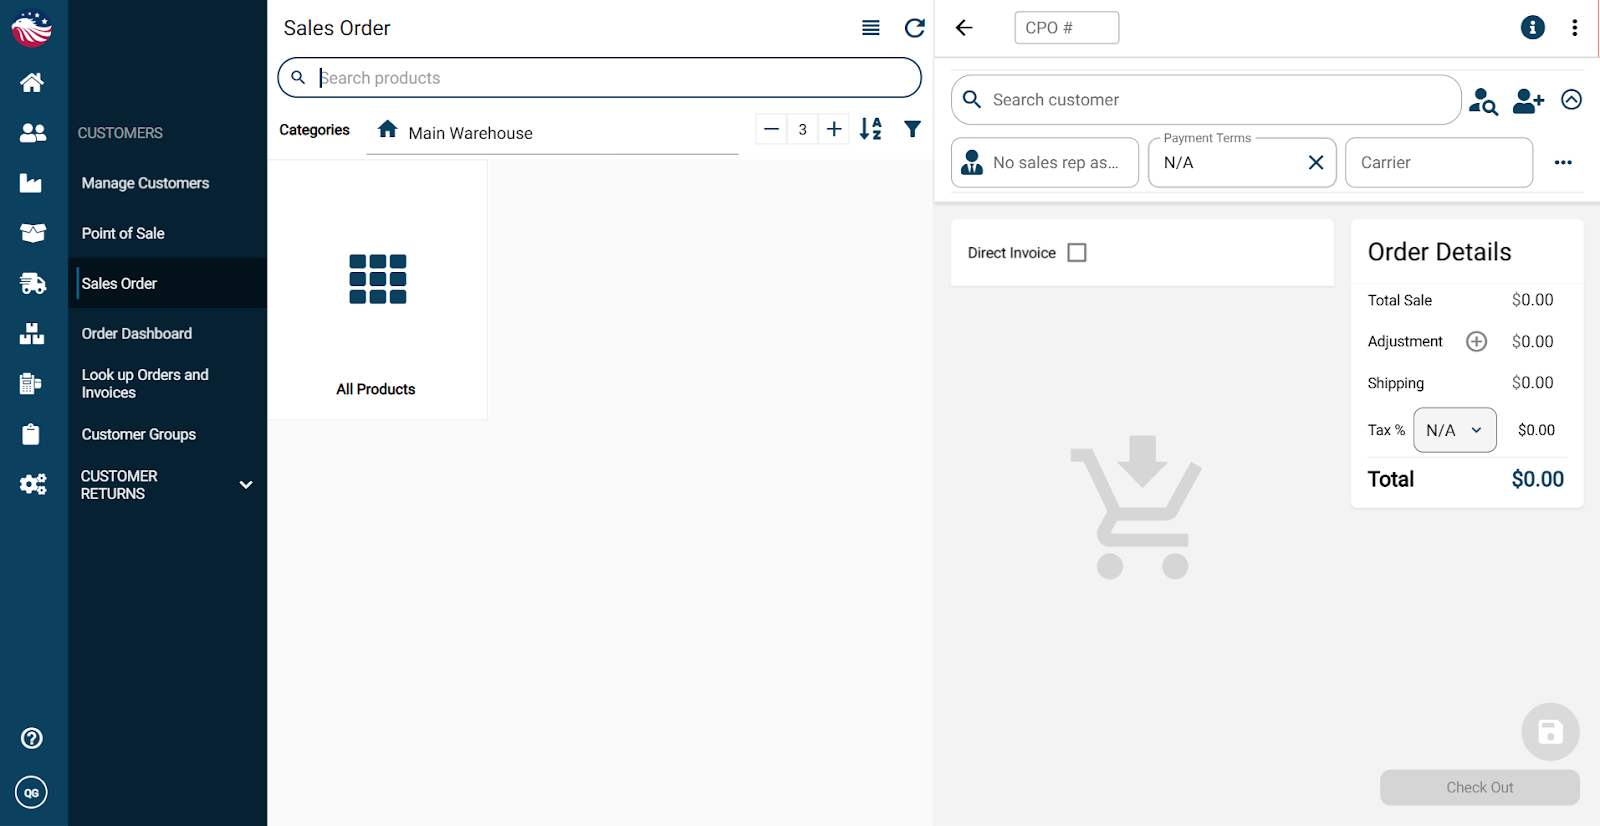Click the CPO # input field
The width and height of the screenshot is (1600, 826).
1067,28
